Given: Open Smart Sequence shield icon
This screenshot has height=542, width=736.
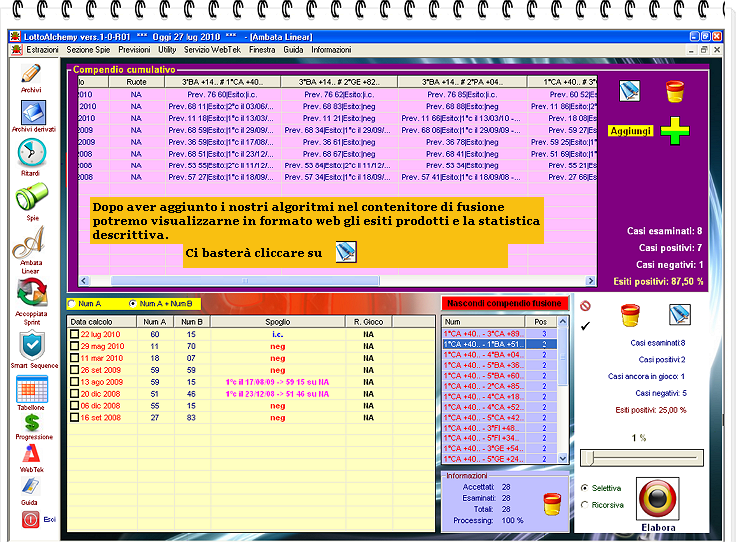Looking at the screenshot, I should point(32,345).
